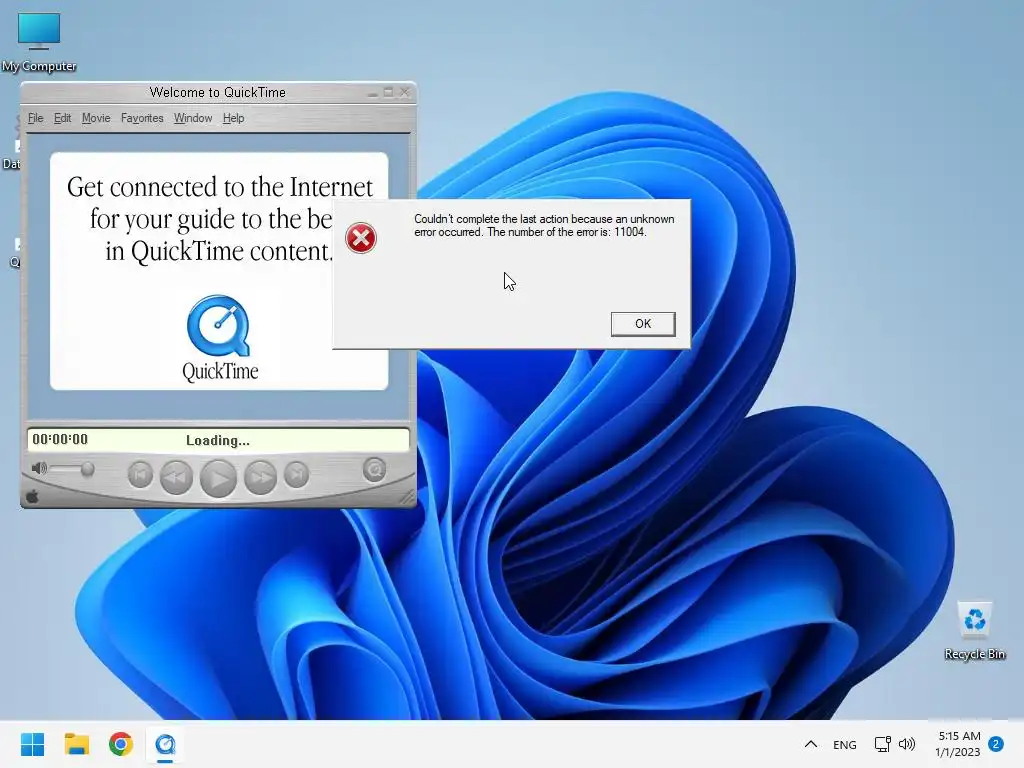Launch Google Chrome from the taskbar

pyautogui.click(x=121, y=744)
